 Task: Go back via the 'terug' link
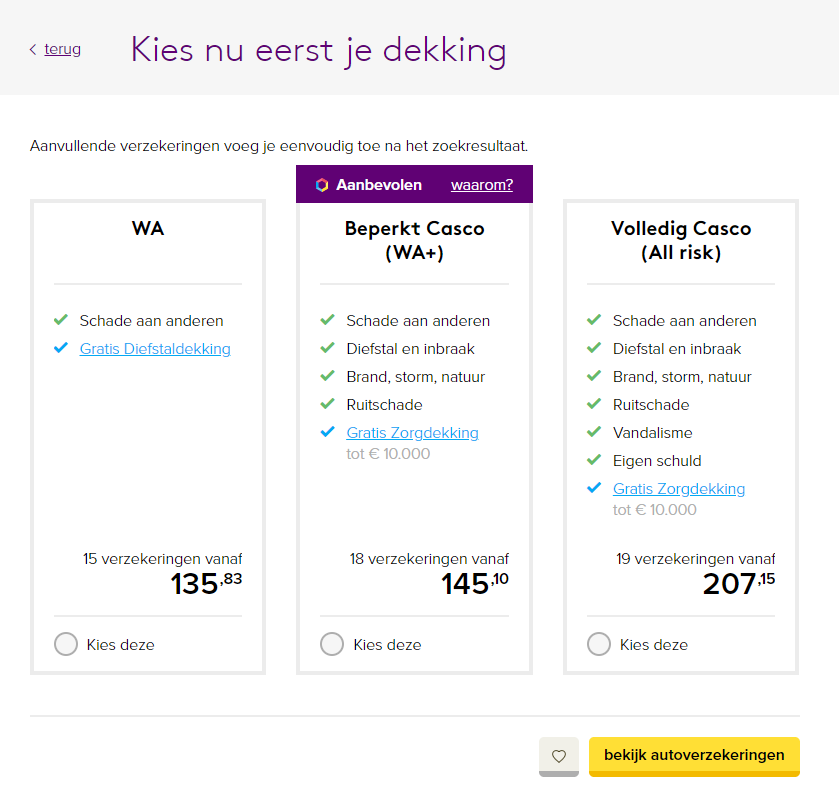(63, 49)
